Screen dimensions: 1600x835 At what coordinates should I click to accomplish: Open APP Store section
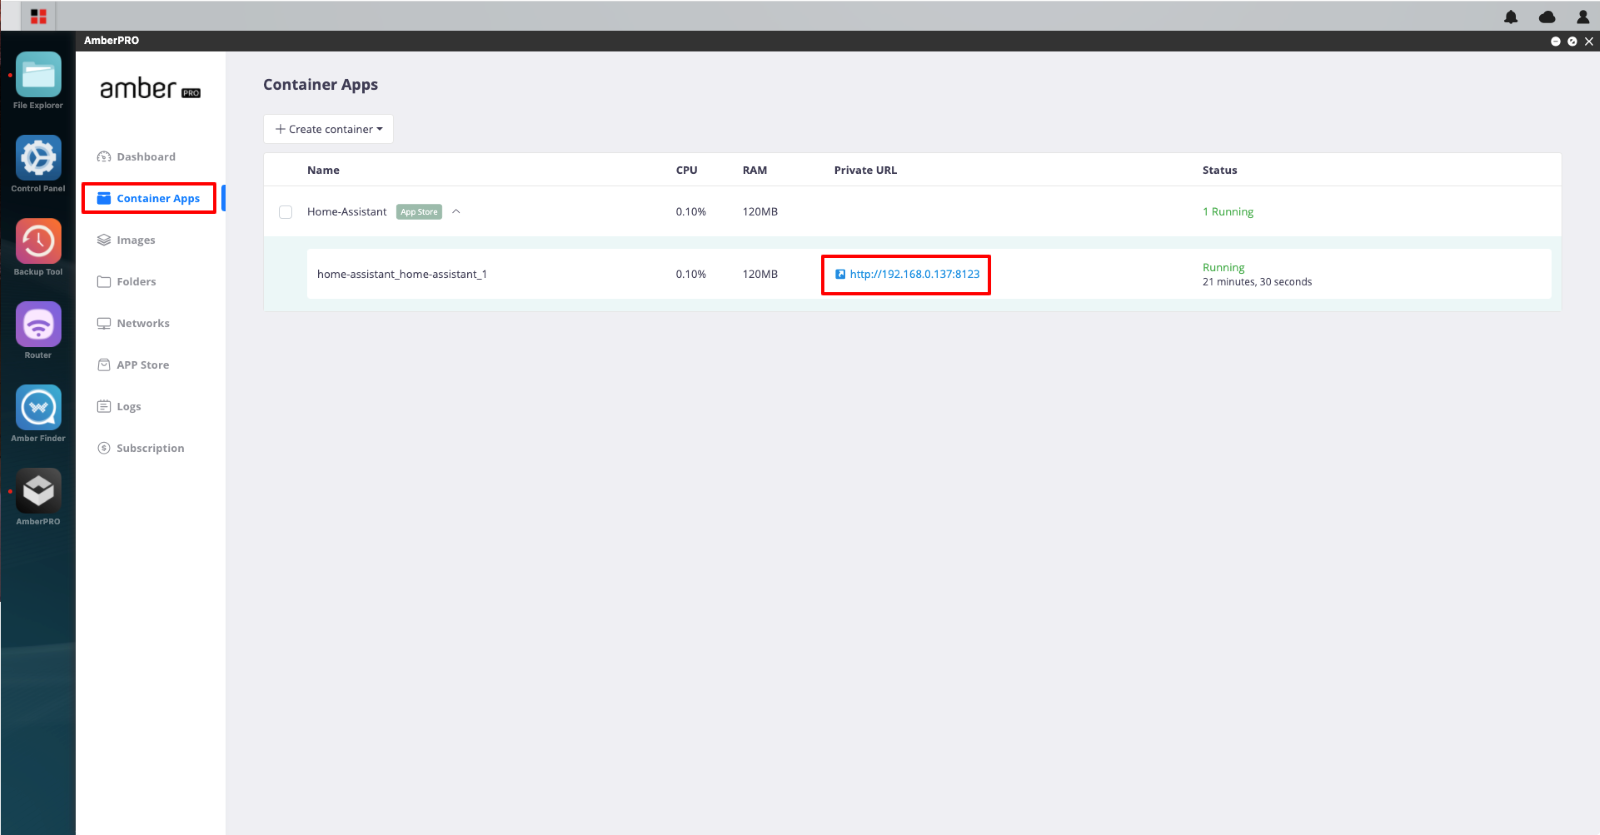(x=143, y=365)
